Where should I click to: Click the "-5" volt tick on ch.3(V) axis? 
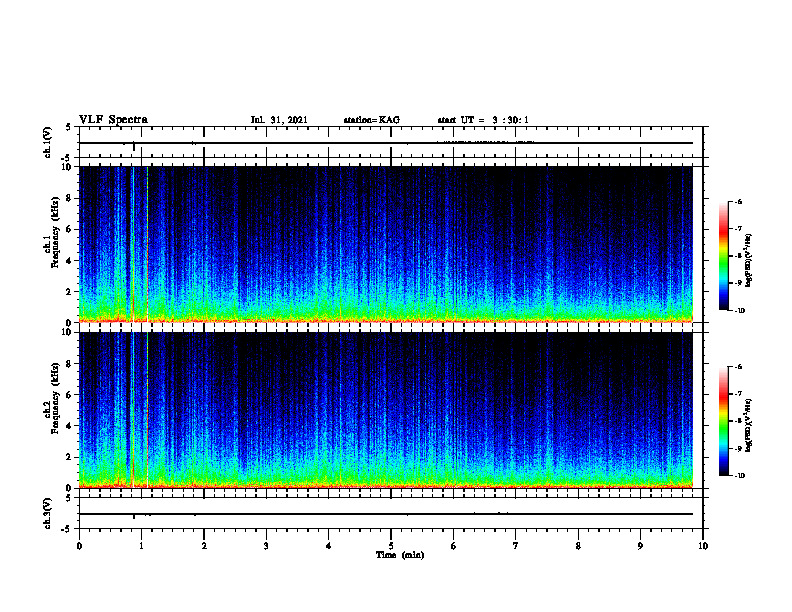[x=67, y=529]
